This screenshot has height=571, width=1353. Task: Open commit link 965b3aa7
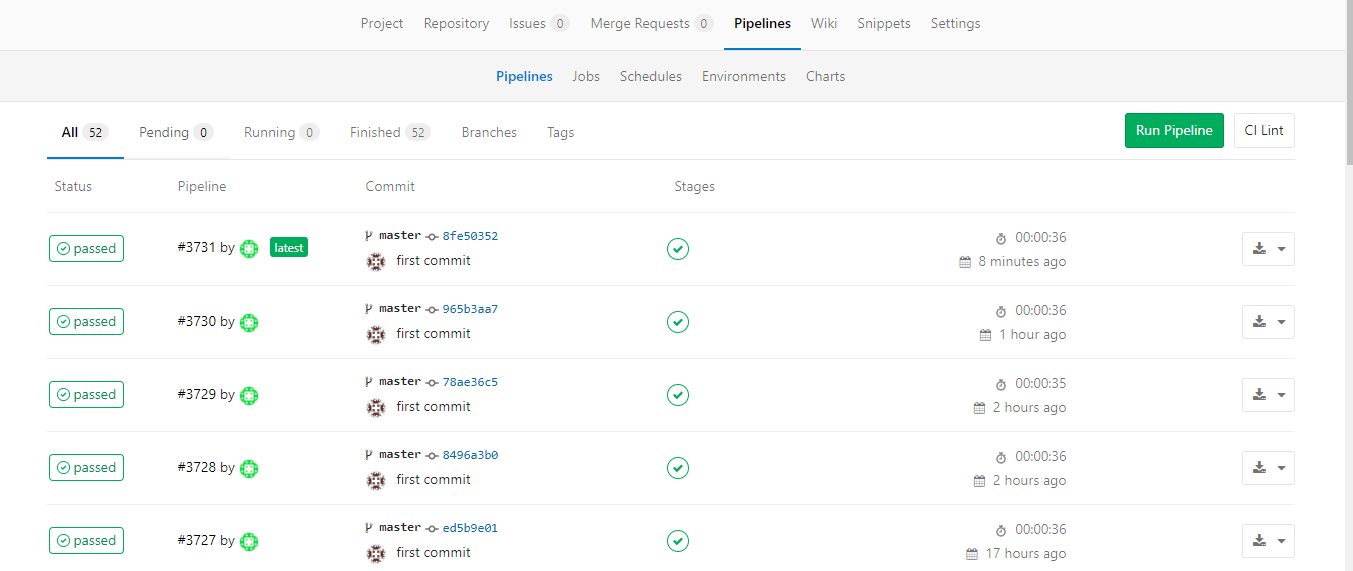coord(470,309)
